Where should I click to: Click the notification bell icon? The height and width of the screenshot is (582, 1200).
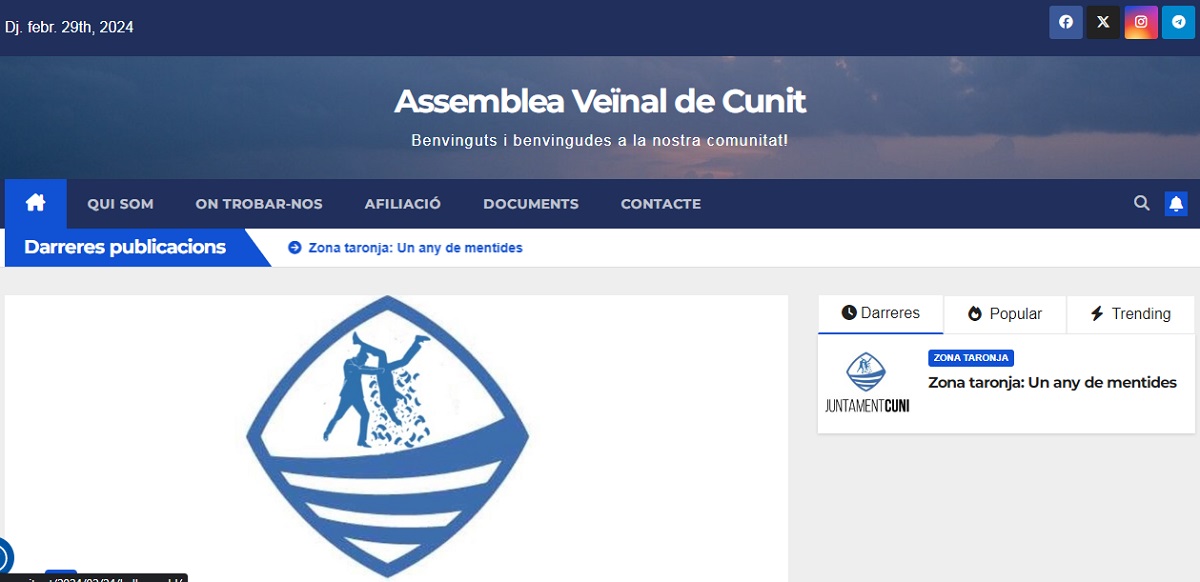coord(1176,203)
